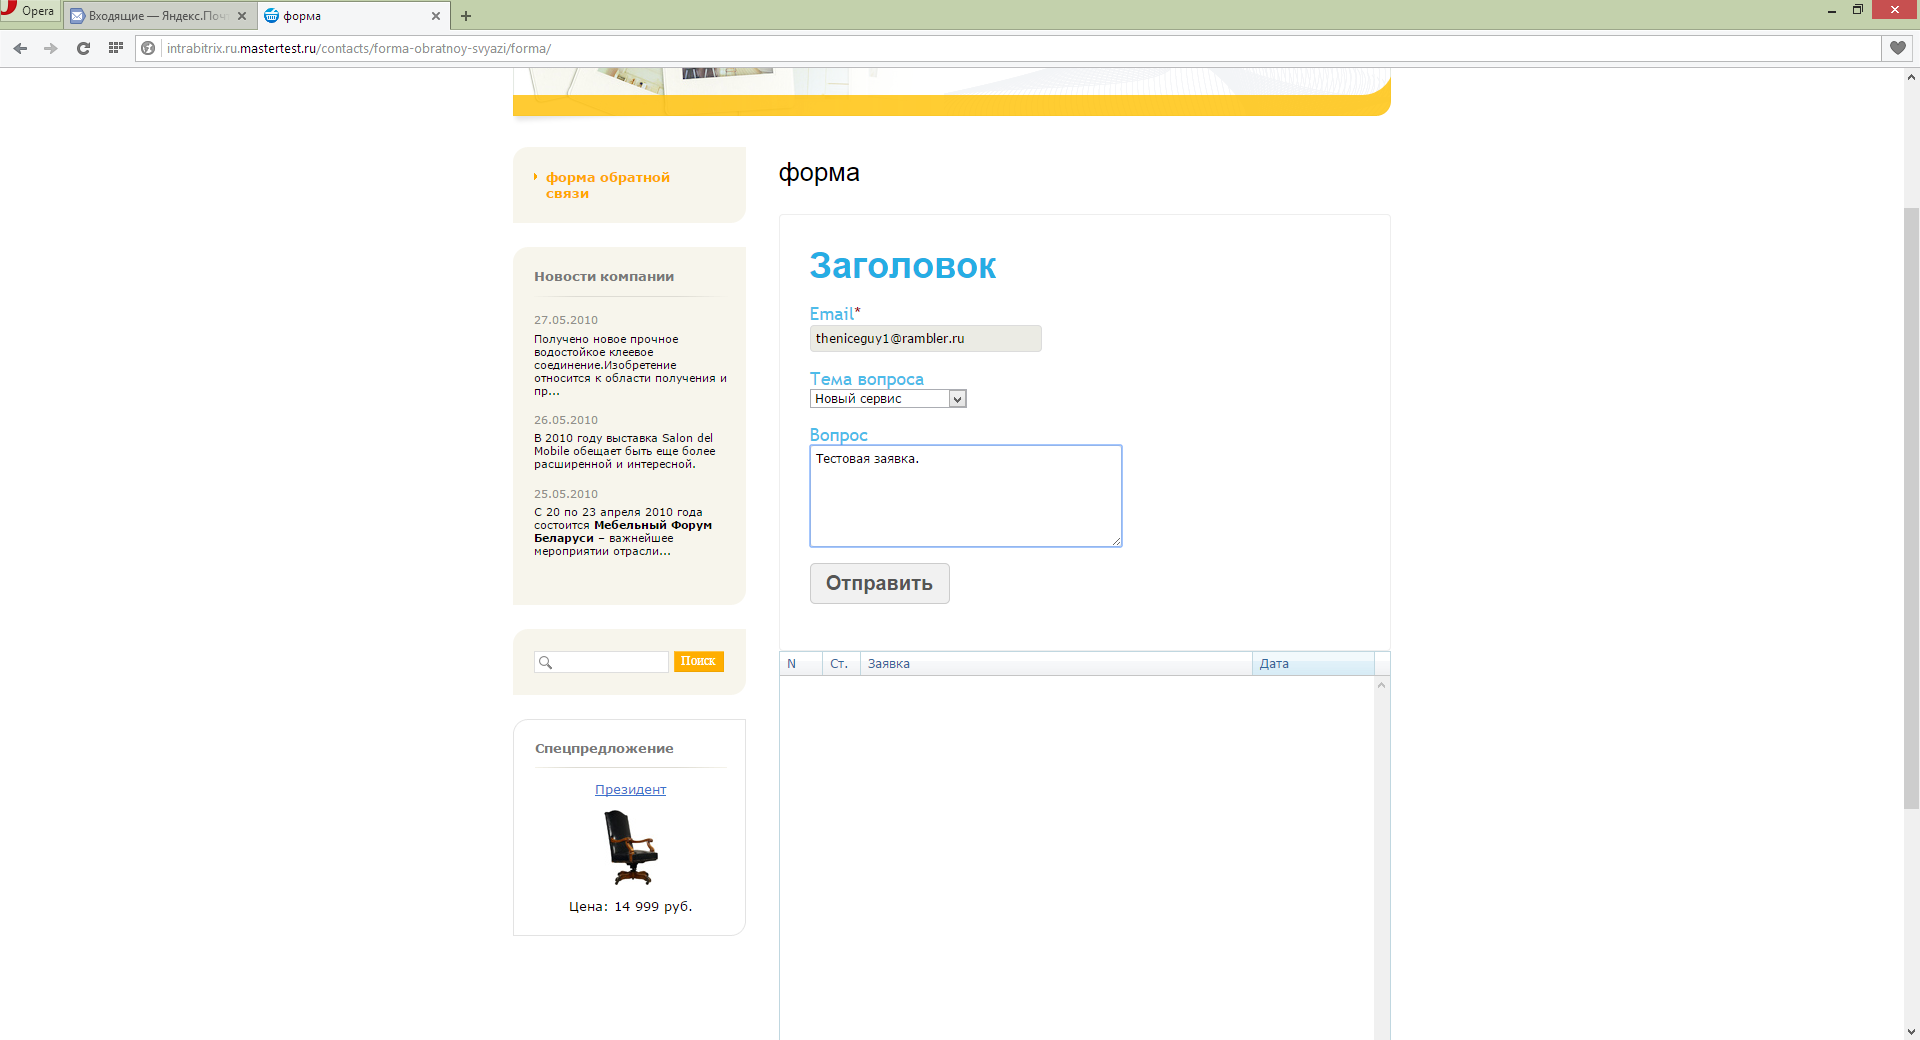Click the site info globe icon

[149, 48]
